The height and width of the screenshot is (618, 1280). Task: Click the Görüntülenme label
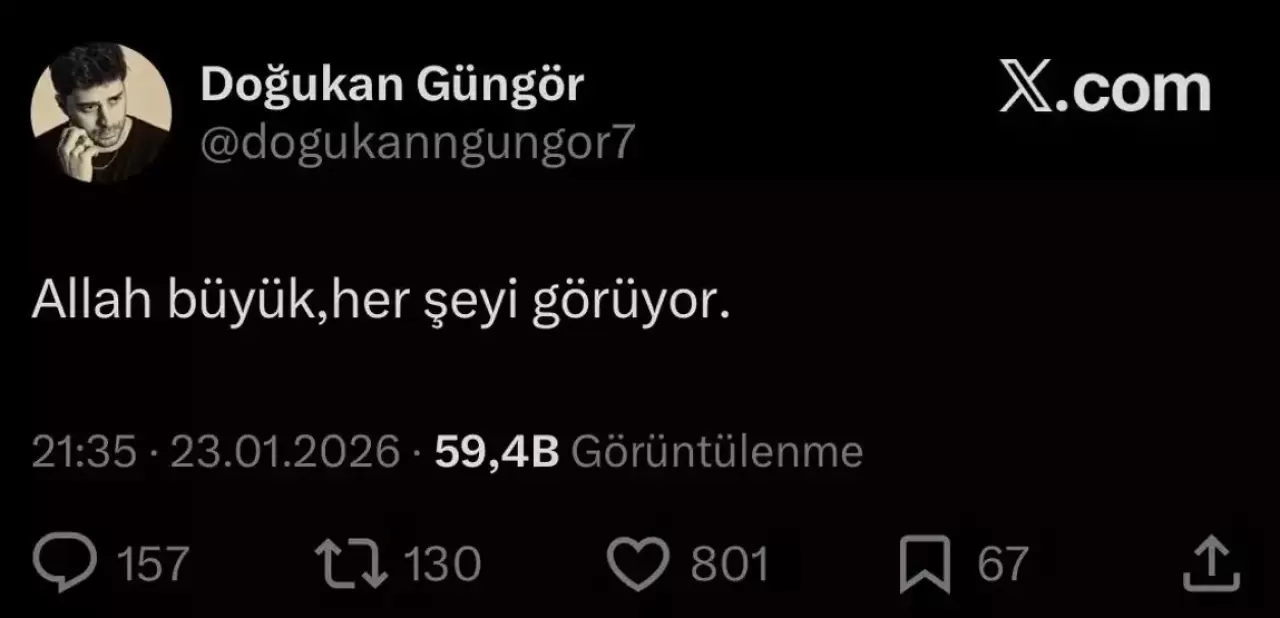[716, 453]
